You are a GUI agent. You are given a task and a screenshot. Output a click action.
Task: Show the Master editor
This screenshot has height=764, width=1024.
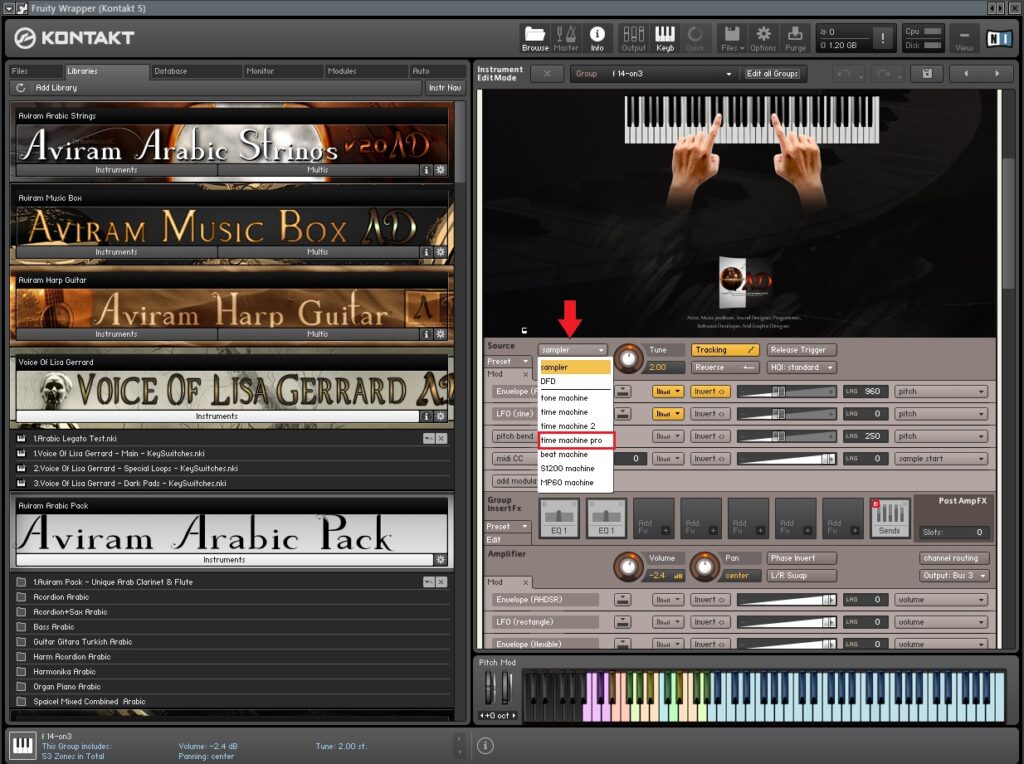(x=566, y=39)
